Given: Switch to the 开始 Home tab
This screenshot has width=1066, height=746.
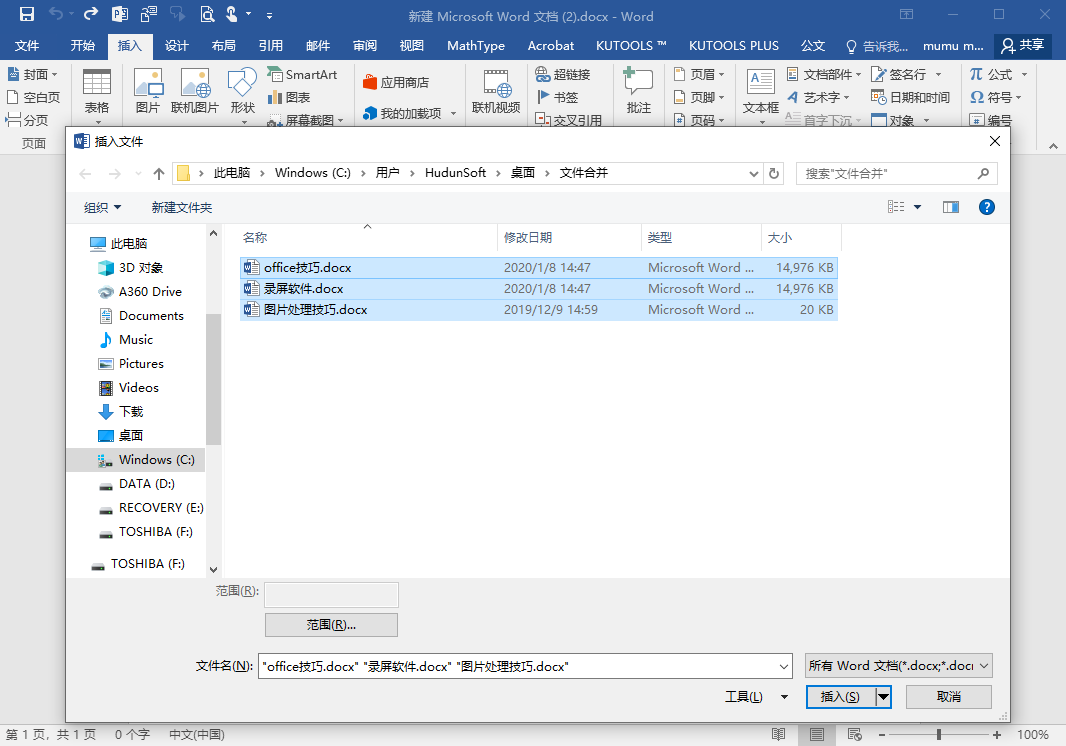Looking at the screenshot, I should click(82, 46).
